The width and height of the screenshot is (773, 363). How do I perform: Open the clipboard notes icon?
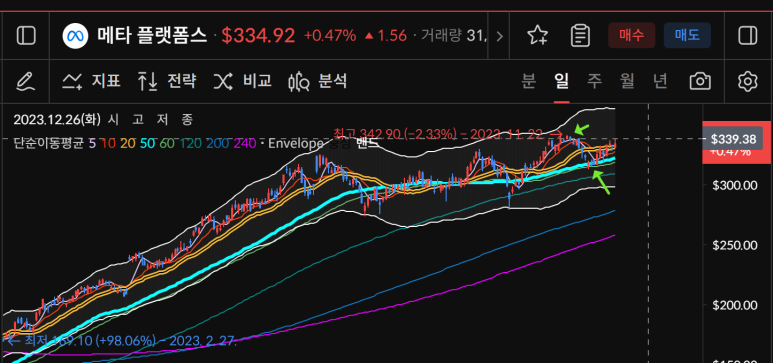pyautogui.click(x=580, y=36)
